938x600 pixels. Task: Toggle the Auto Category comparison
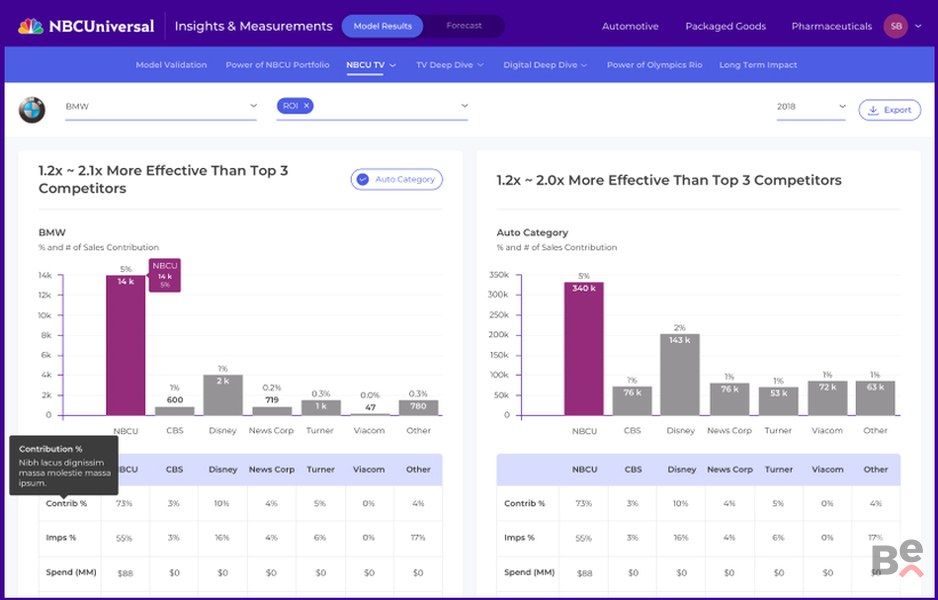tap(397, 179)
